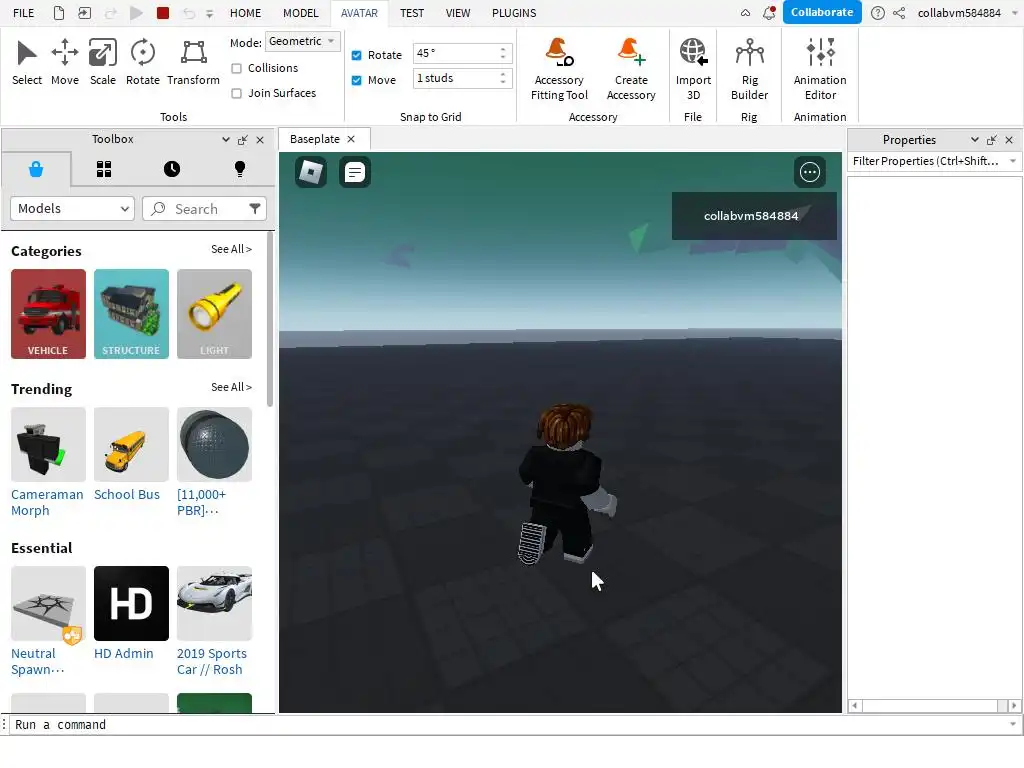Image resolution: width=1024 pixels, height=768 pixels.
Task: Open the Properties panel chevron menu
Action: point(974,140)
